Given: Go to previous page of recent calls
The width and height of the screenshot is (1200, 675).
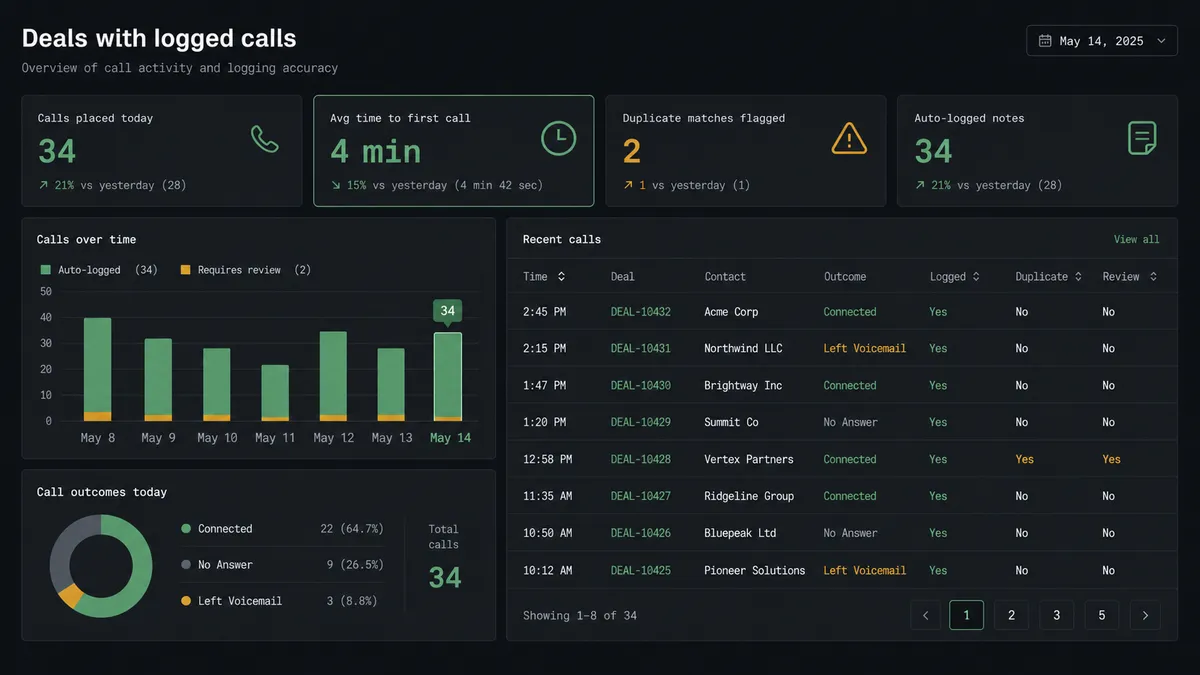Looking at the screenshot, I should (926, 615).
